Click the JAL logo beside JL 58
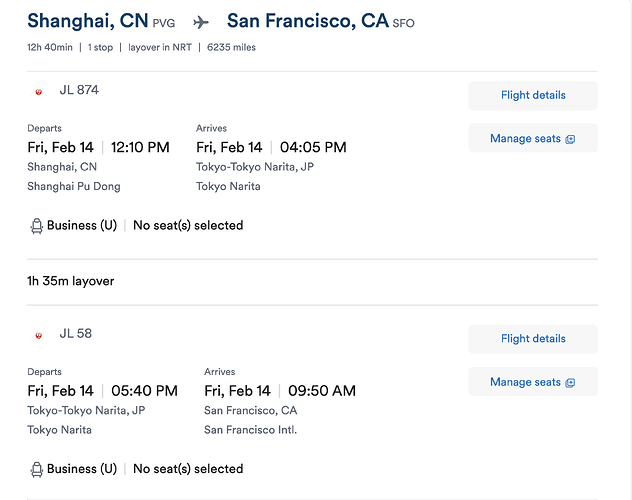 (x=38, y=335)
